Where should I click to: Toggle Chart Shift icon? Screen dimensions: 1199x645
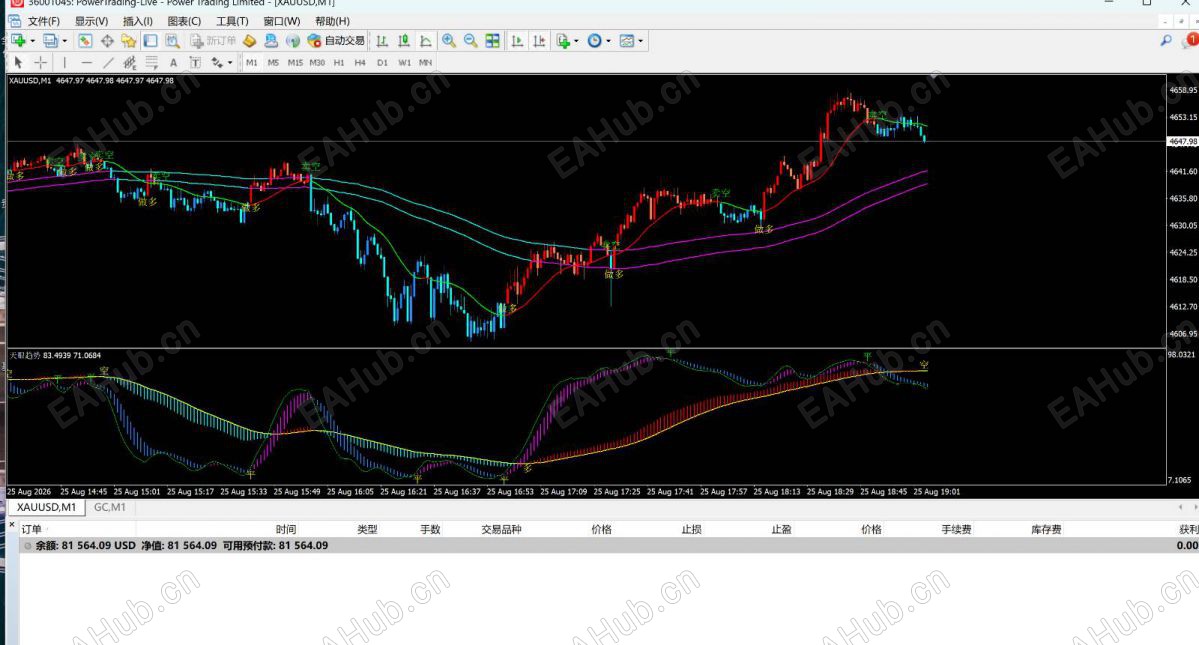539,41
